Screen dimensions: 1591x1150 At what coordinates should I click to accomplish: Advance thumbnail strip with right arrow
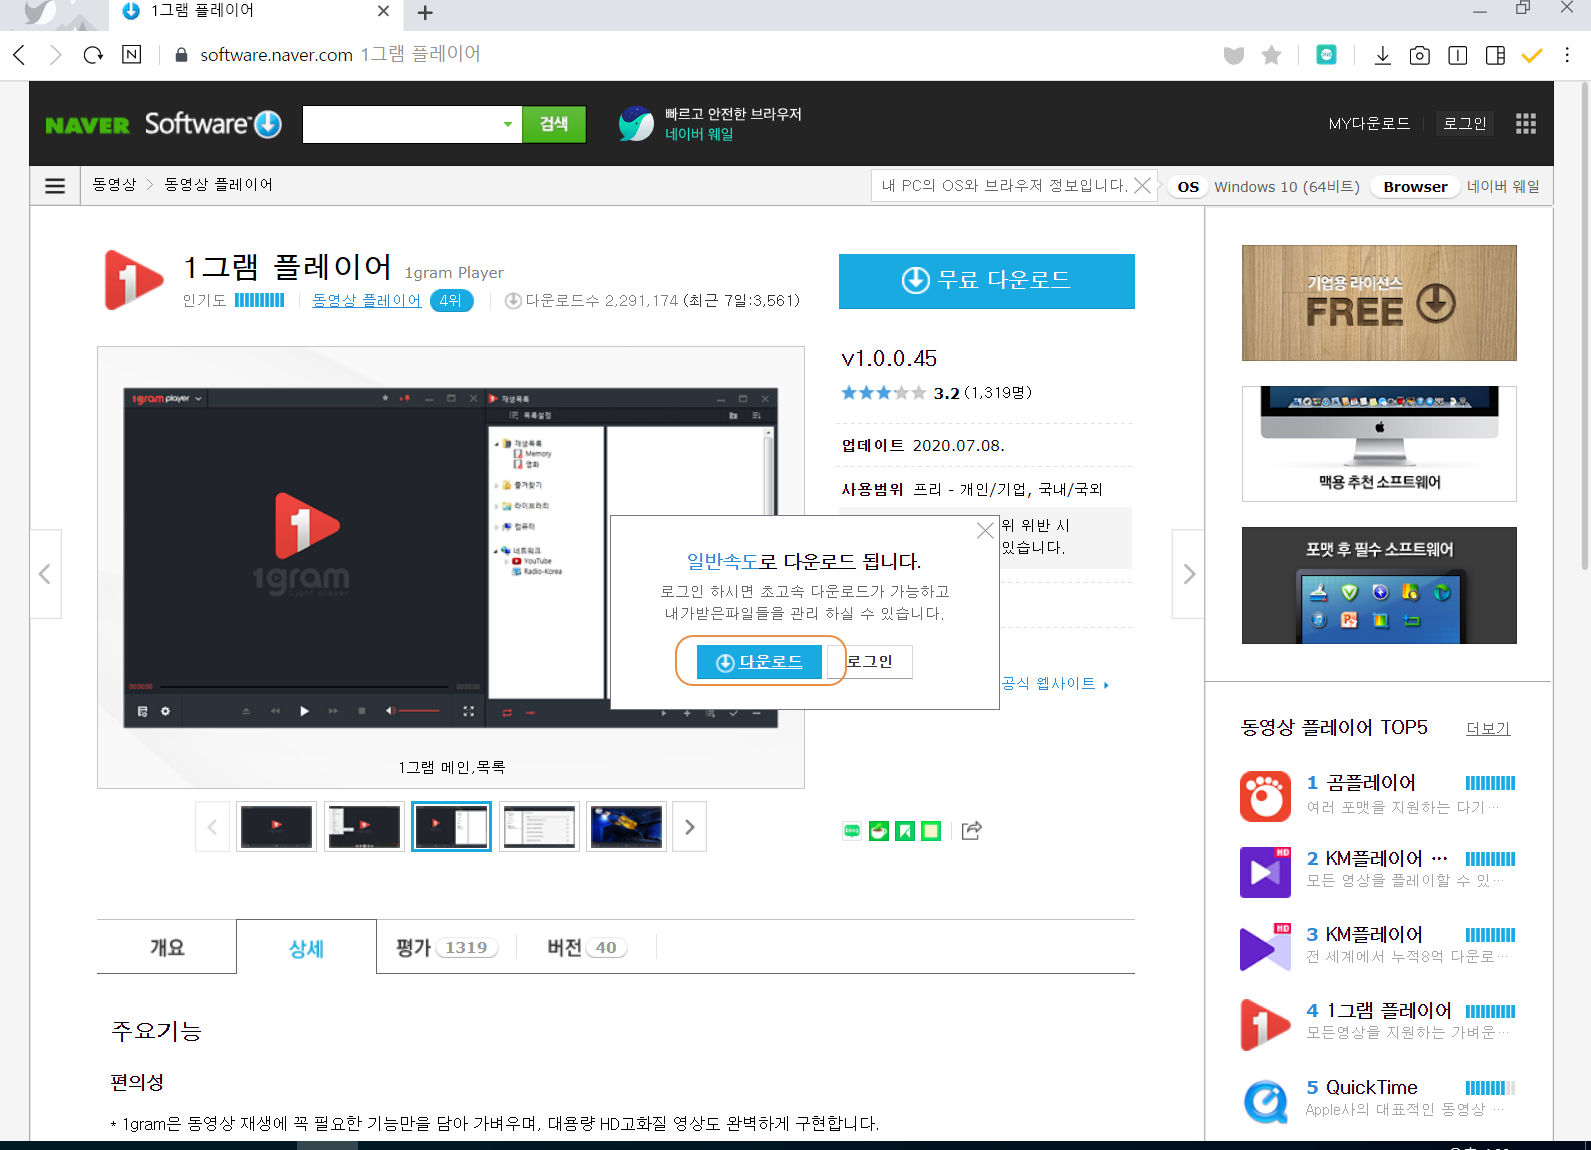click(689, 827)
